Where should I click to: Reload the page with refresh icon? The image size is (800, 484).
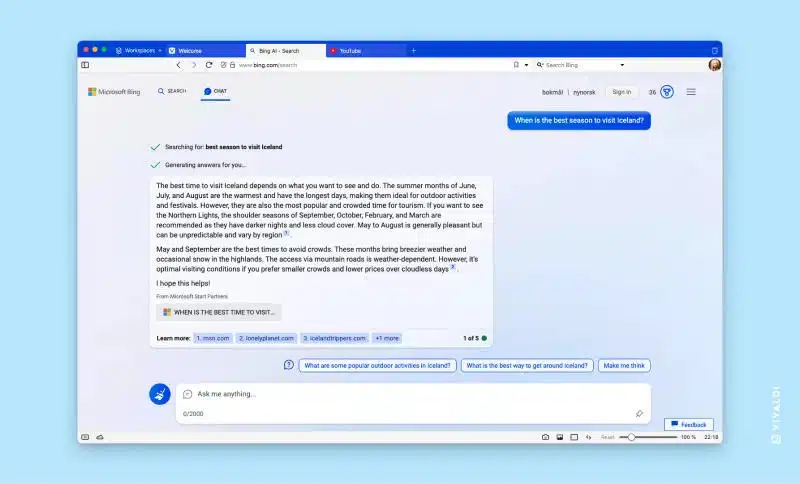coord(209,65)
